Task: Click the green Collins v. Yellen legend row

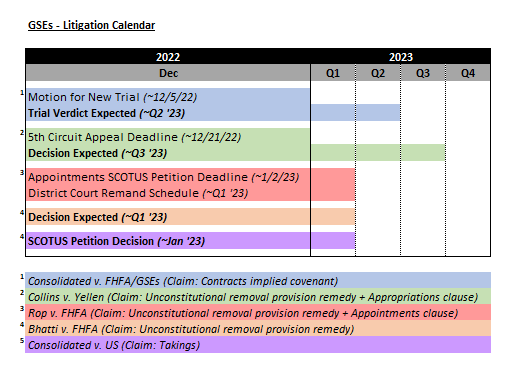Action: coord(258,296)
